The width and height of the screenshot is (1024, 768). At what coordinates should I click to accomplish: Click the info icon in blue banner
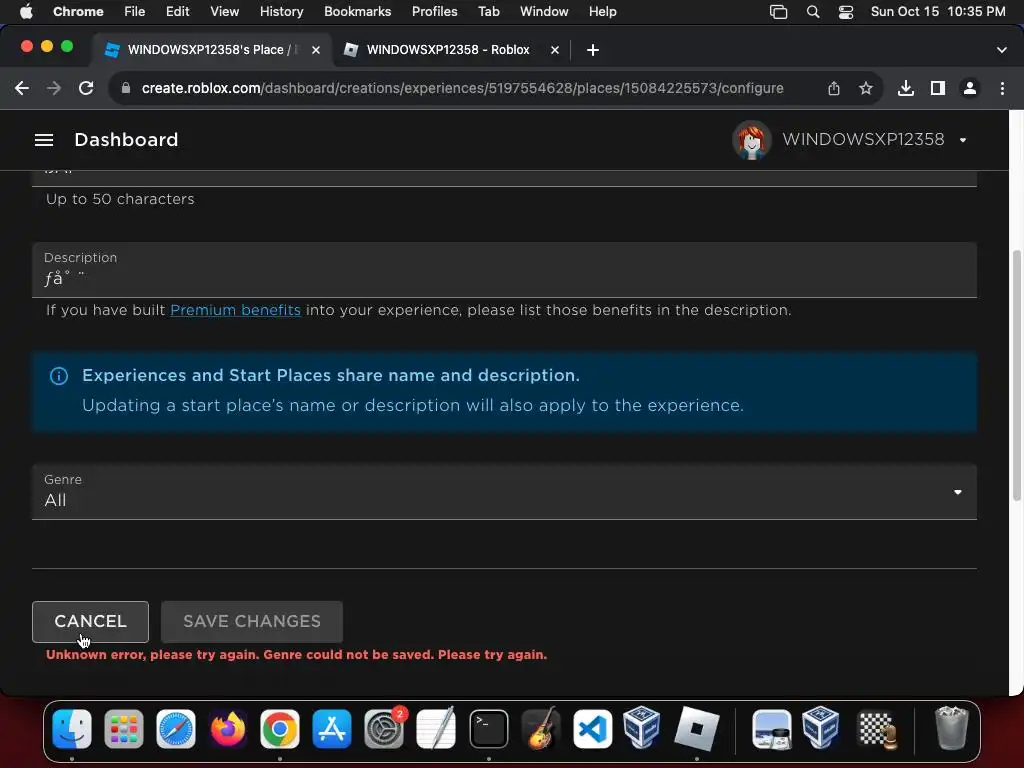click(x=59, y=376)
